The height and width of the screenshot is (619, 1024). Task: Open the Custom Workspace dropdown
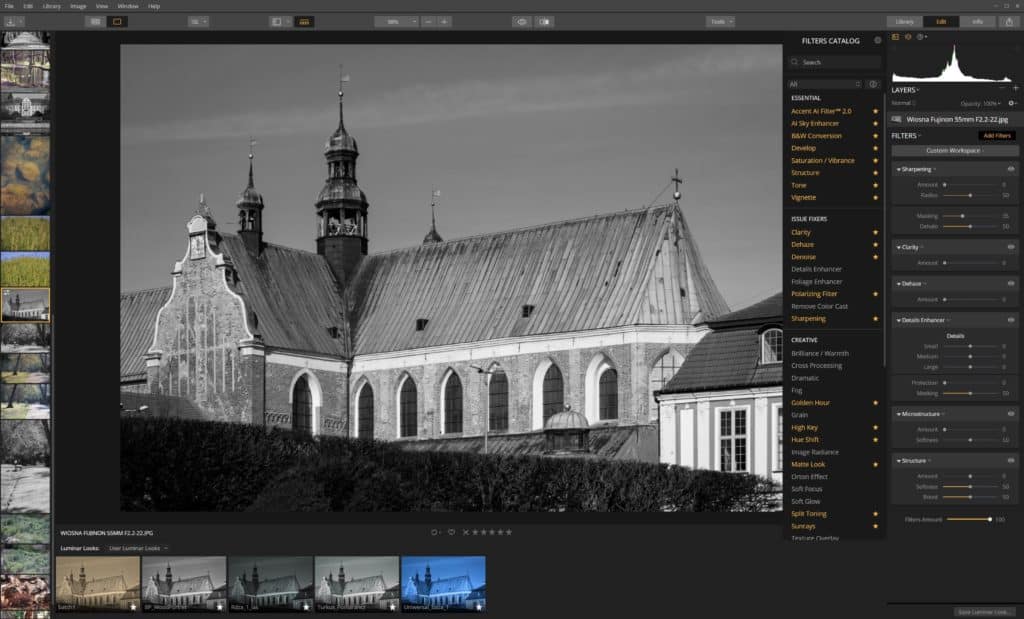[x=955, y=151]
